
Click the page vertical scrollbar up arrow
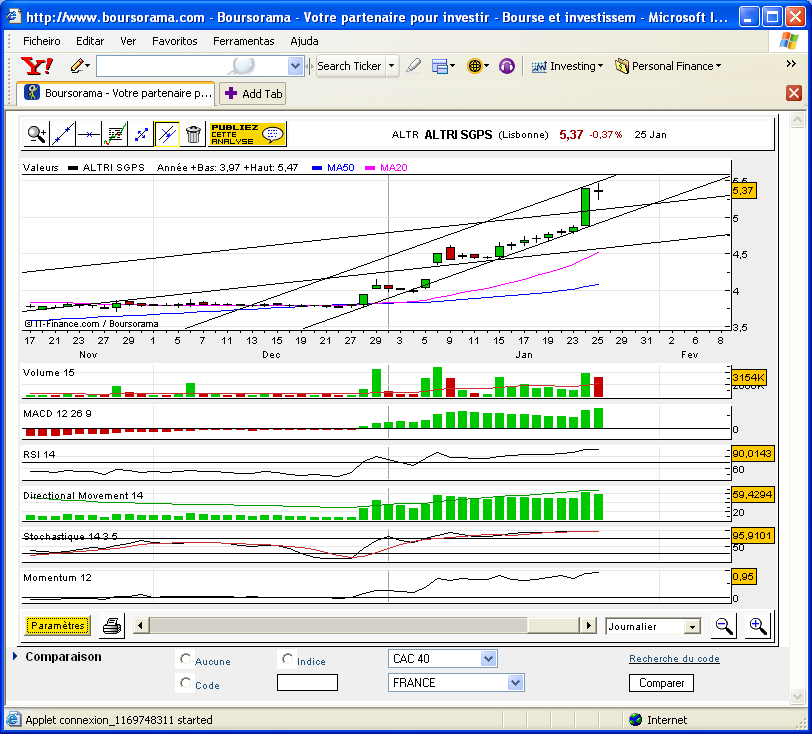pos(798,120)
